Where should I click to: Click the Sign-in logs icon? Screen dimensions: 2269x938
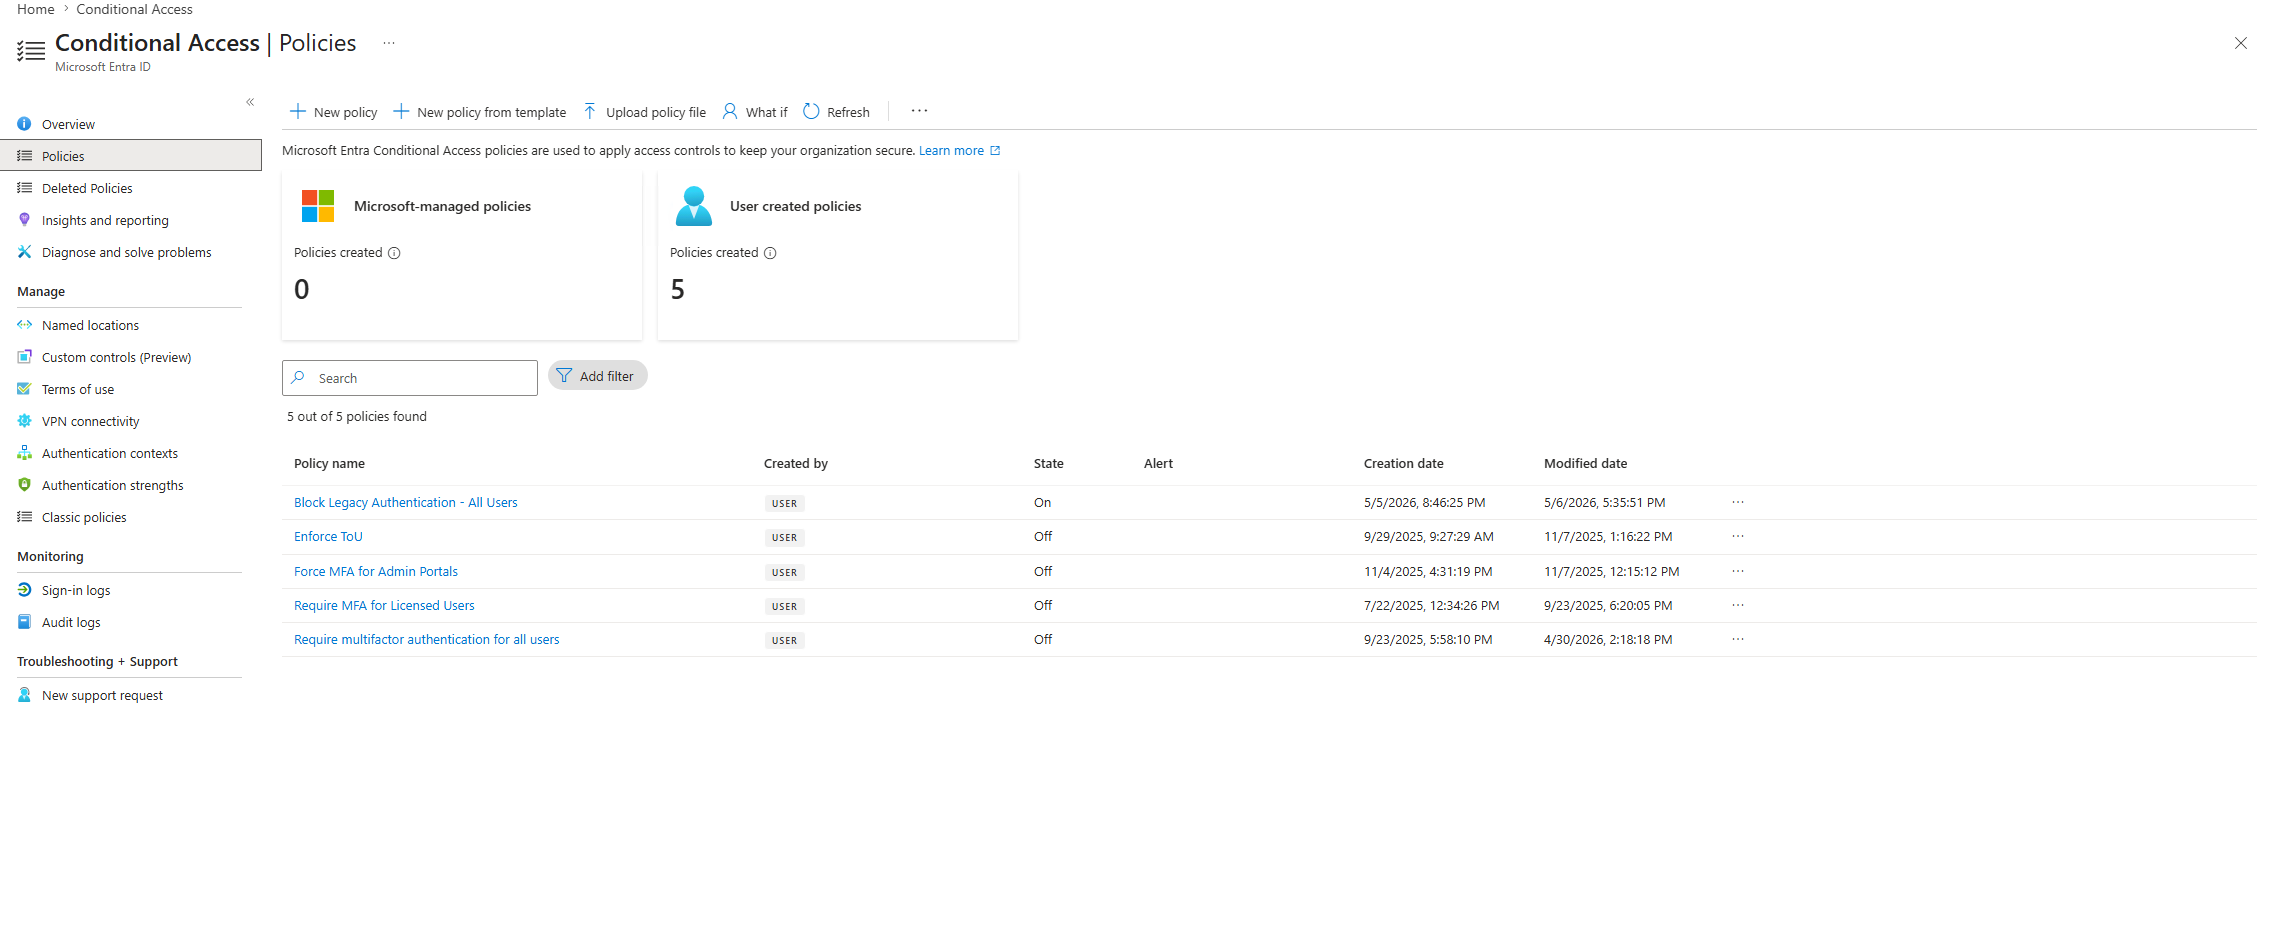point(24,590)
